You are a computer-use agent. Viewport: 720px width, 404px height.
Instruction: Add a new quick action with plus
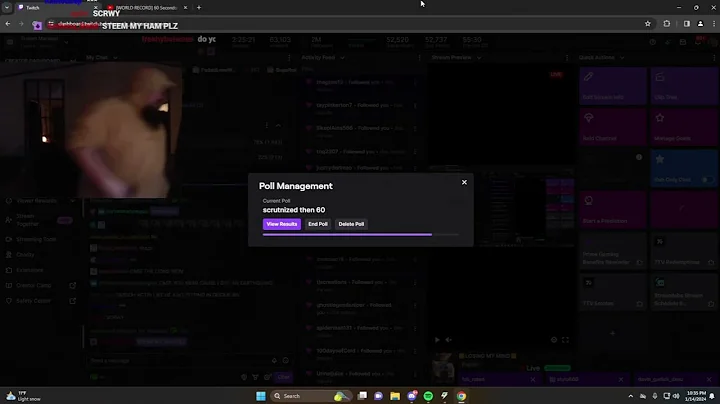(x=613, y=333)
